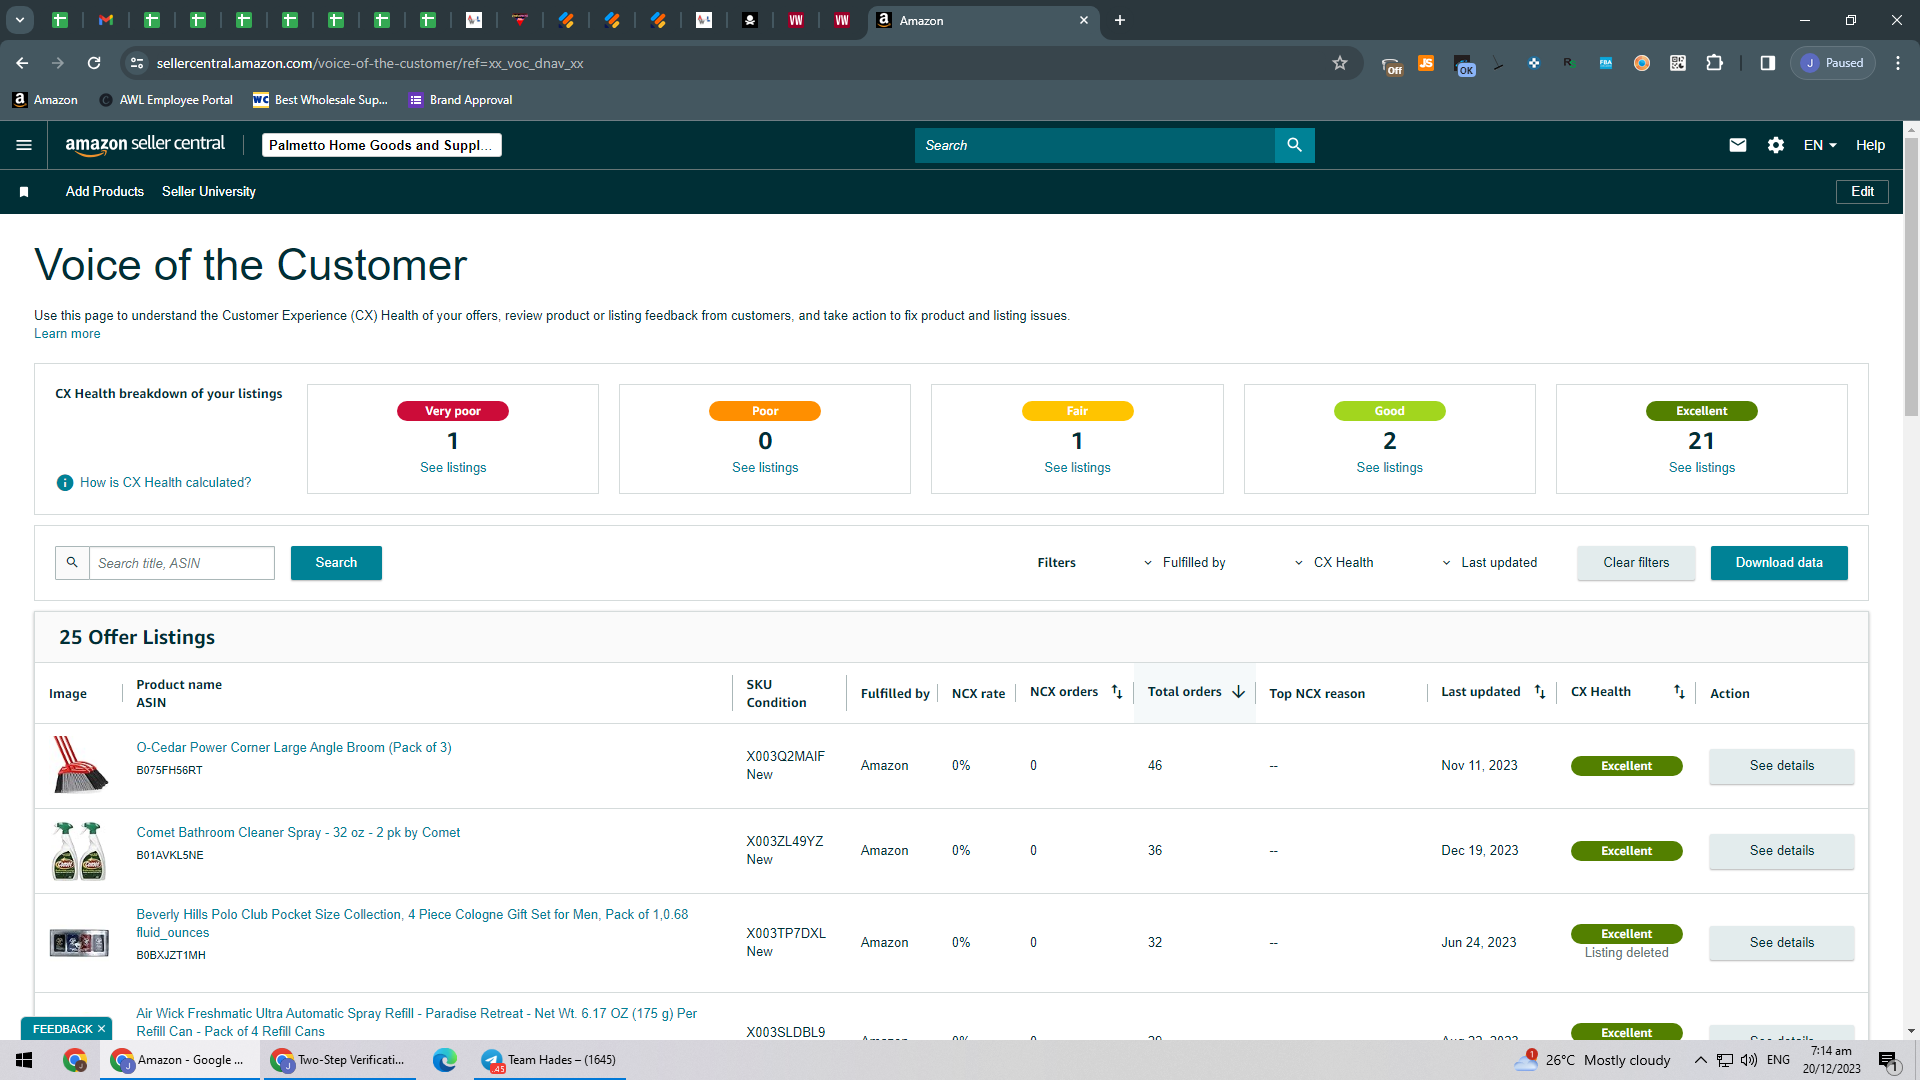Open the settings gear icon
This screenshot has height=1080, width=1920.
click(x=1776, y=145)
